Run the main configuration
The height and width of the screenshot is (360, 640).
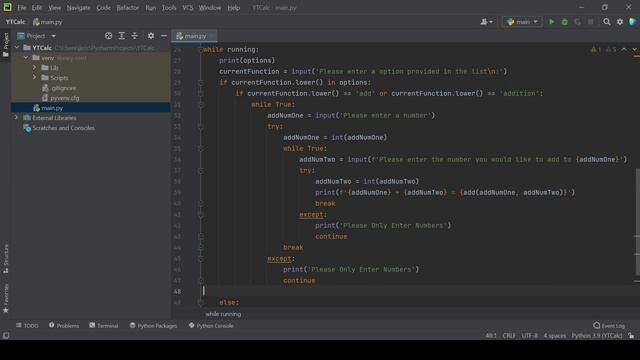point(551,22)
